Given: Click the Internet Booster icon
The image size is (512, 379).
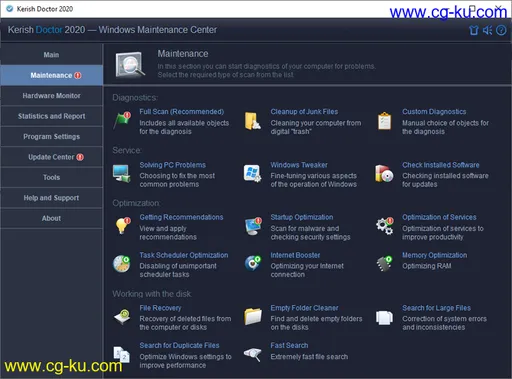Looking at the screenshot, I should (252, 263).
